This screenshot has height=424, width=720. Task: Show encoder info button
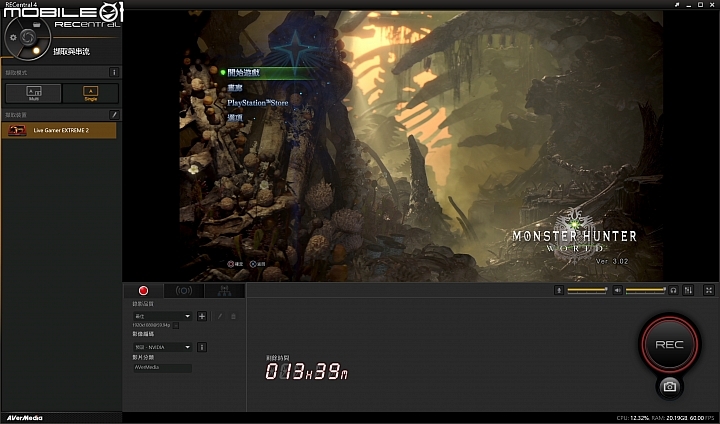(x=202, y=347)
